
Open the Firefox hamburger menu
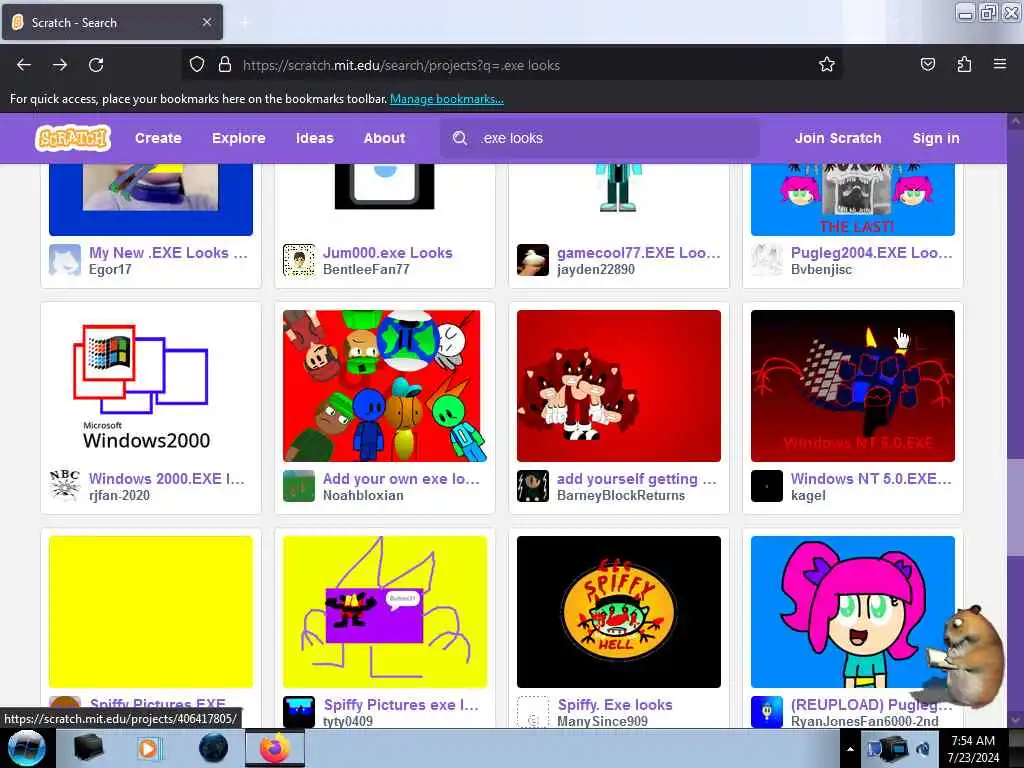(x=999, y=64)
